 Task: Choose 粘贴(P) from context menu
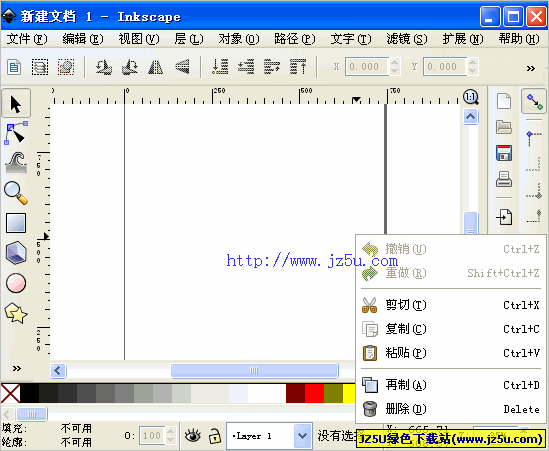pos(451,353)
